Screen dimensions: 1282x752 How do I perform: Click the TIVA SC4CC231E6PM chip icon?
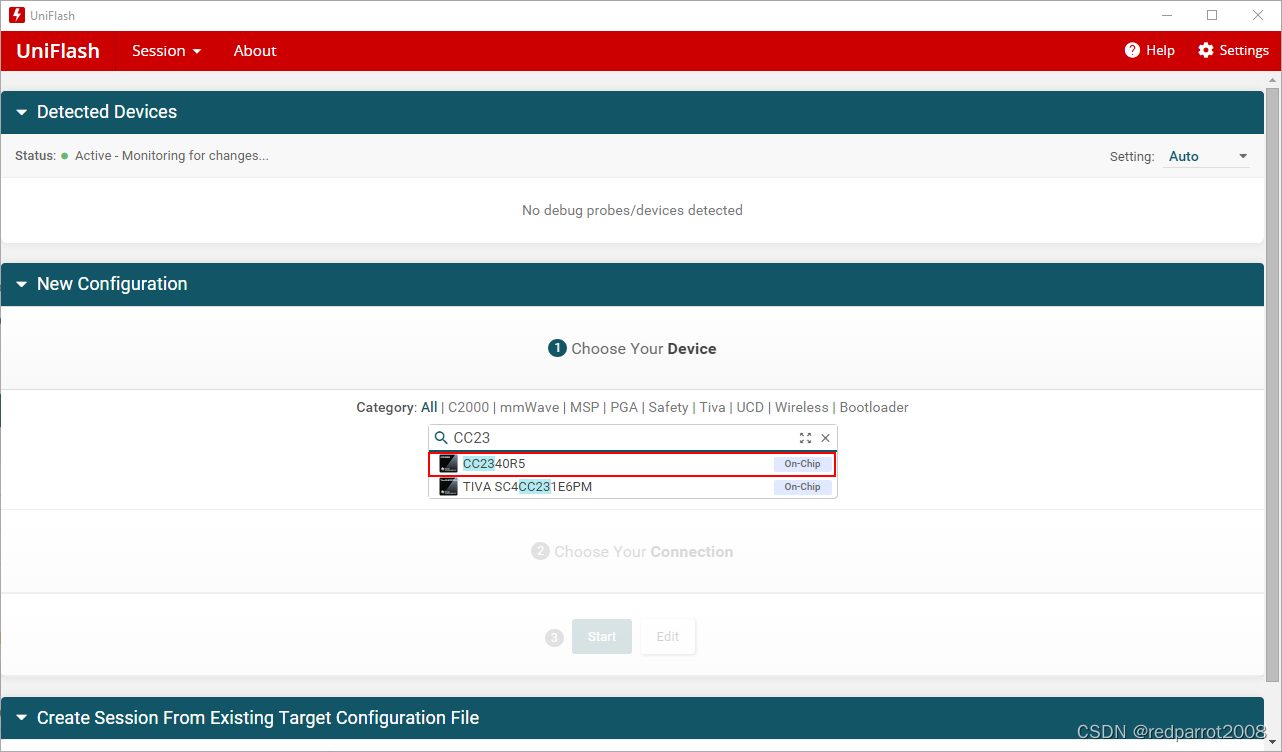(448, 487)
